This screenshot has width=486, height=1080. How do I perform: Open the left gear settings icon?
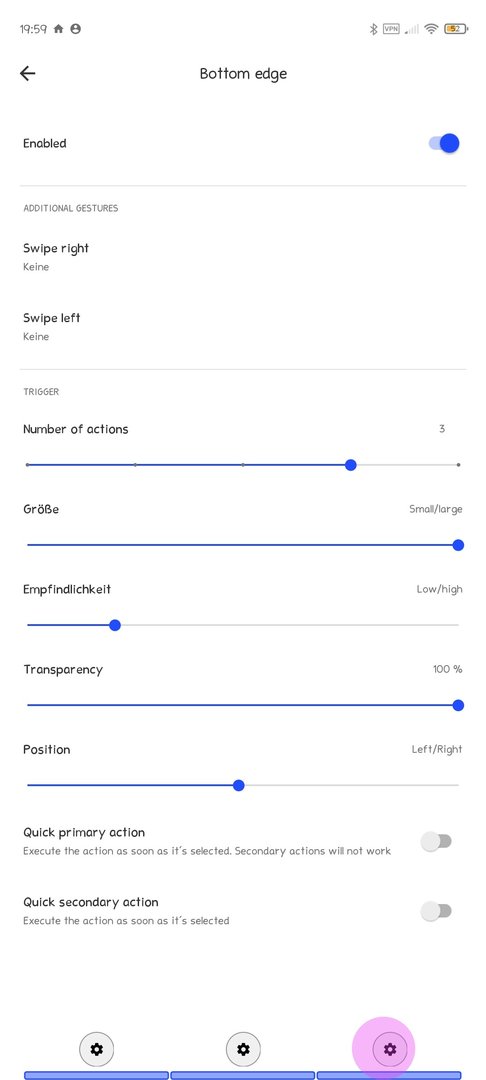click(96, 1050)
